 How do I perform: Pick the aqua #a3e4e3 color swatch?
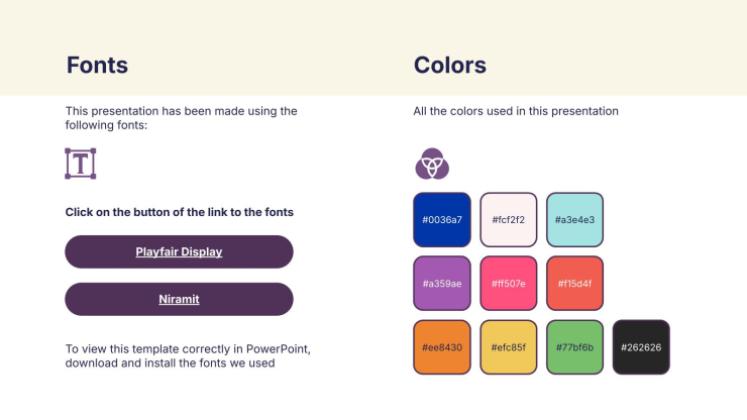pos(574,219)
